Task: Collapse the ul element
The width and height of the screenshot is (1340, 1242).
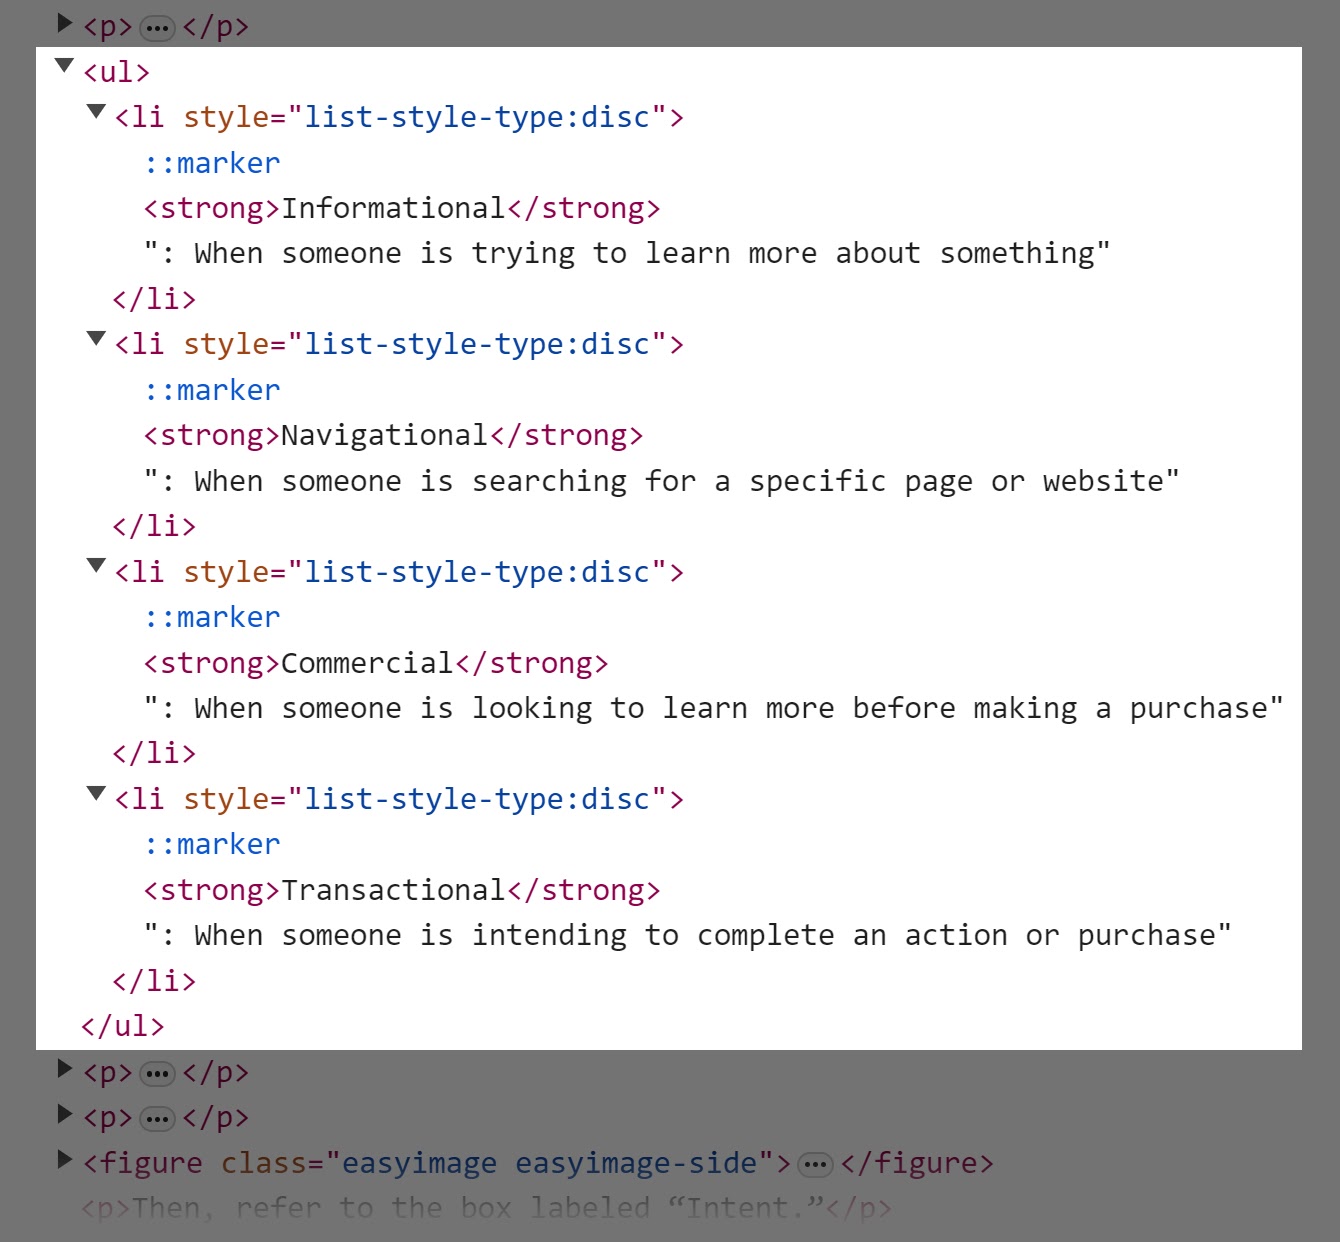Action: click(65, 66)
